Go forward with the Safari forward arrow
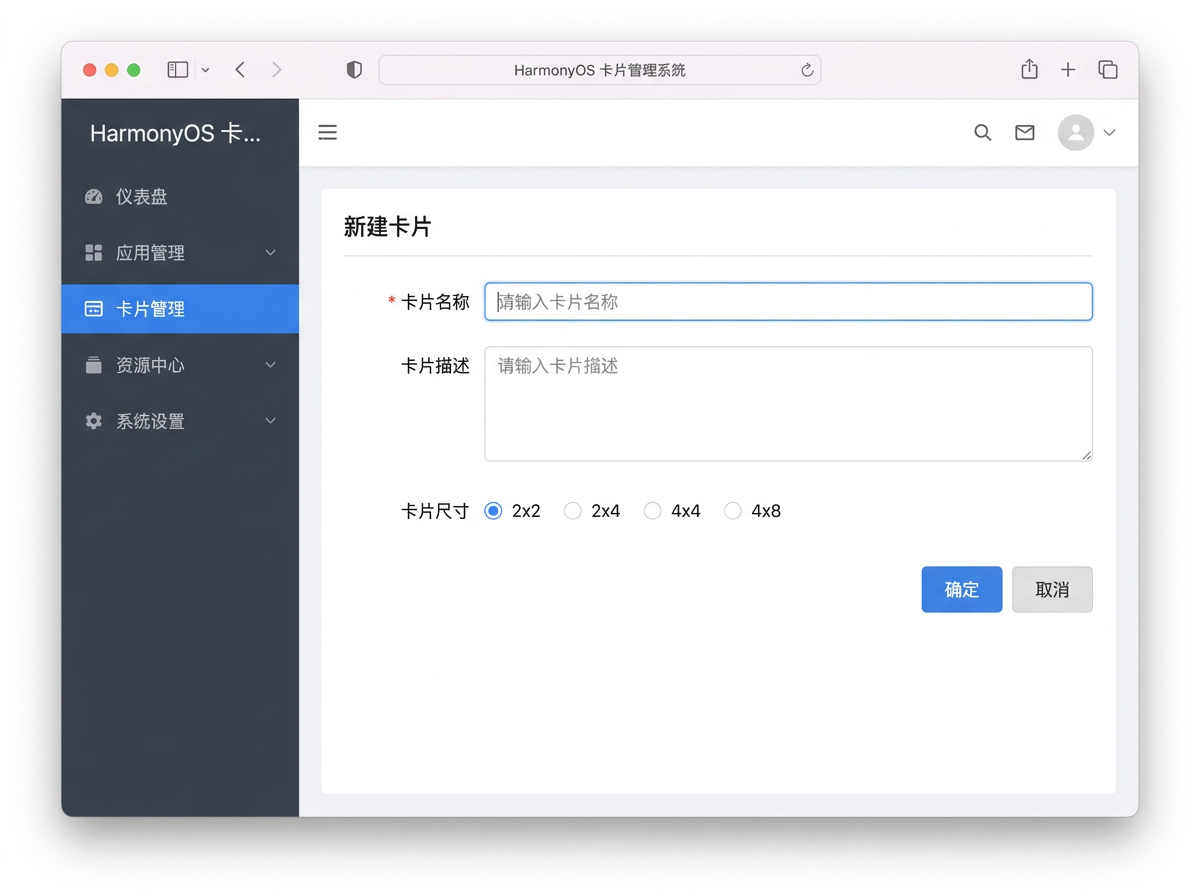The height and width of the screenshot is (896, 1200). (x=277, y=69)
